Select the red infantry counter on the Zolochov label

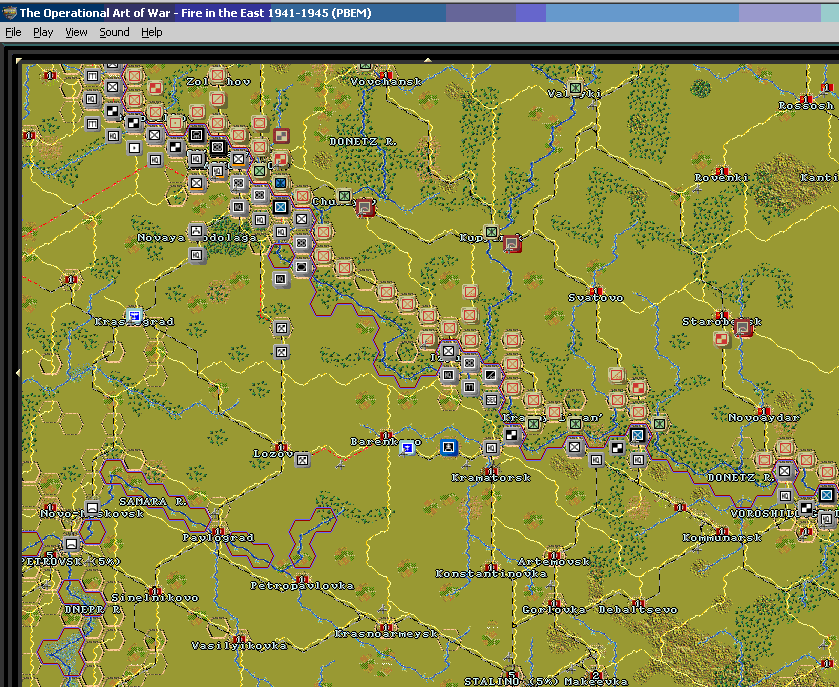pyautogui.click(x=217, y=75)
